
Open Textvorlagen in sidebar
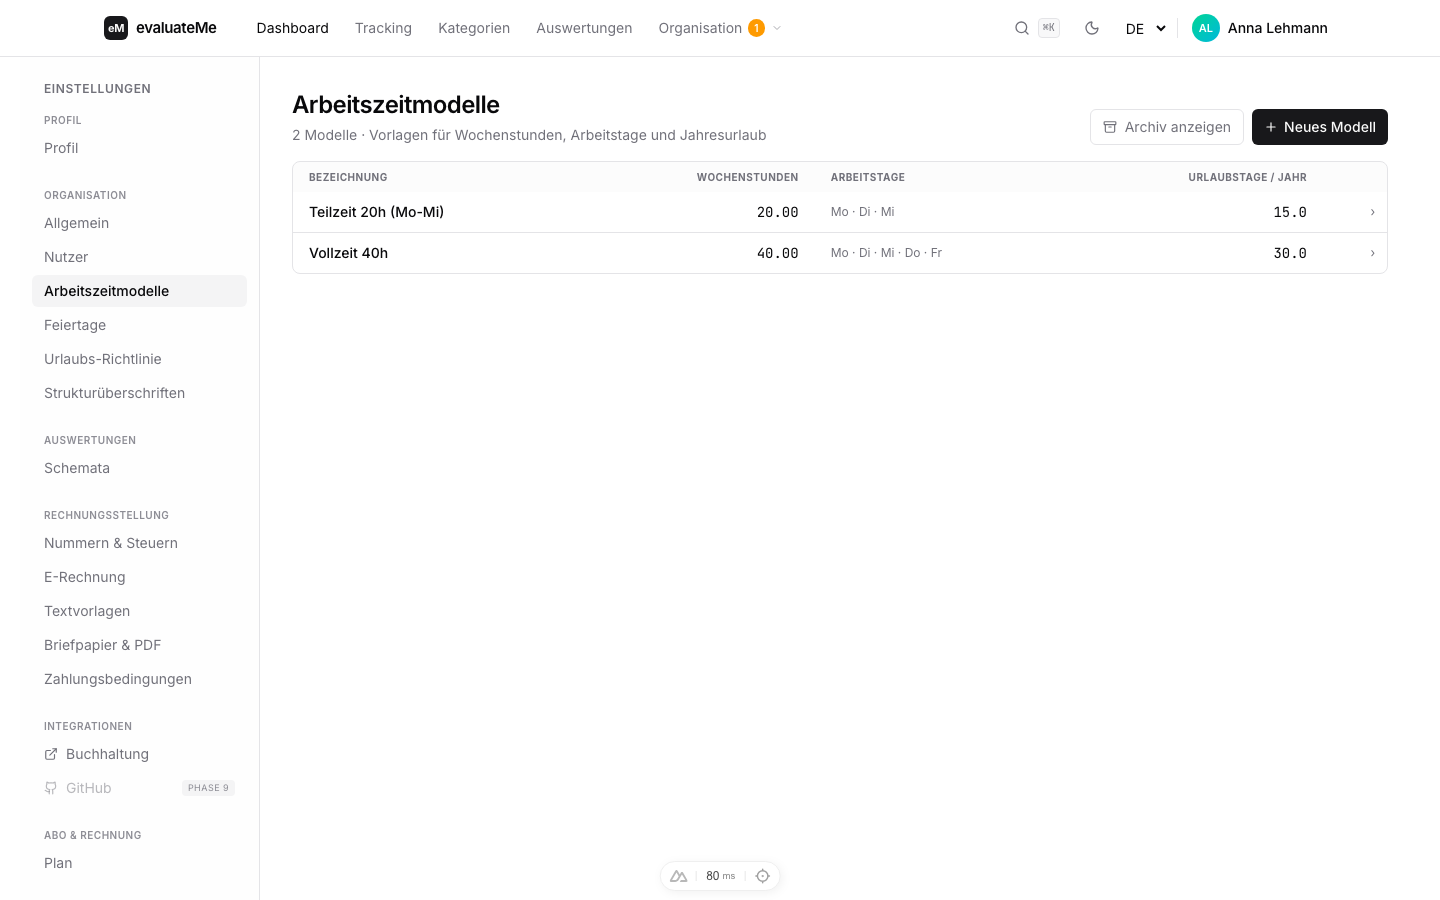click(x=139, y=611)
